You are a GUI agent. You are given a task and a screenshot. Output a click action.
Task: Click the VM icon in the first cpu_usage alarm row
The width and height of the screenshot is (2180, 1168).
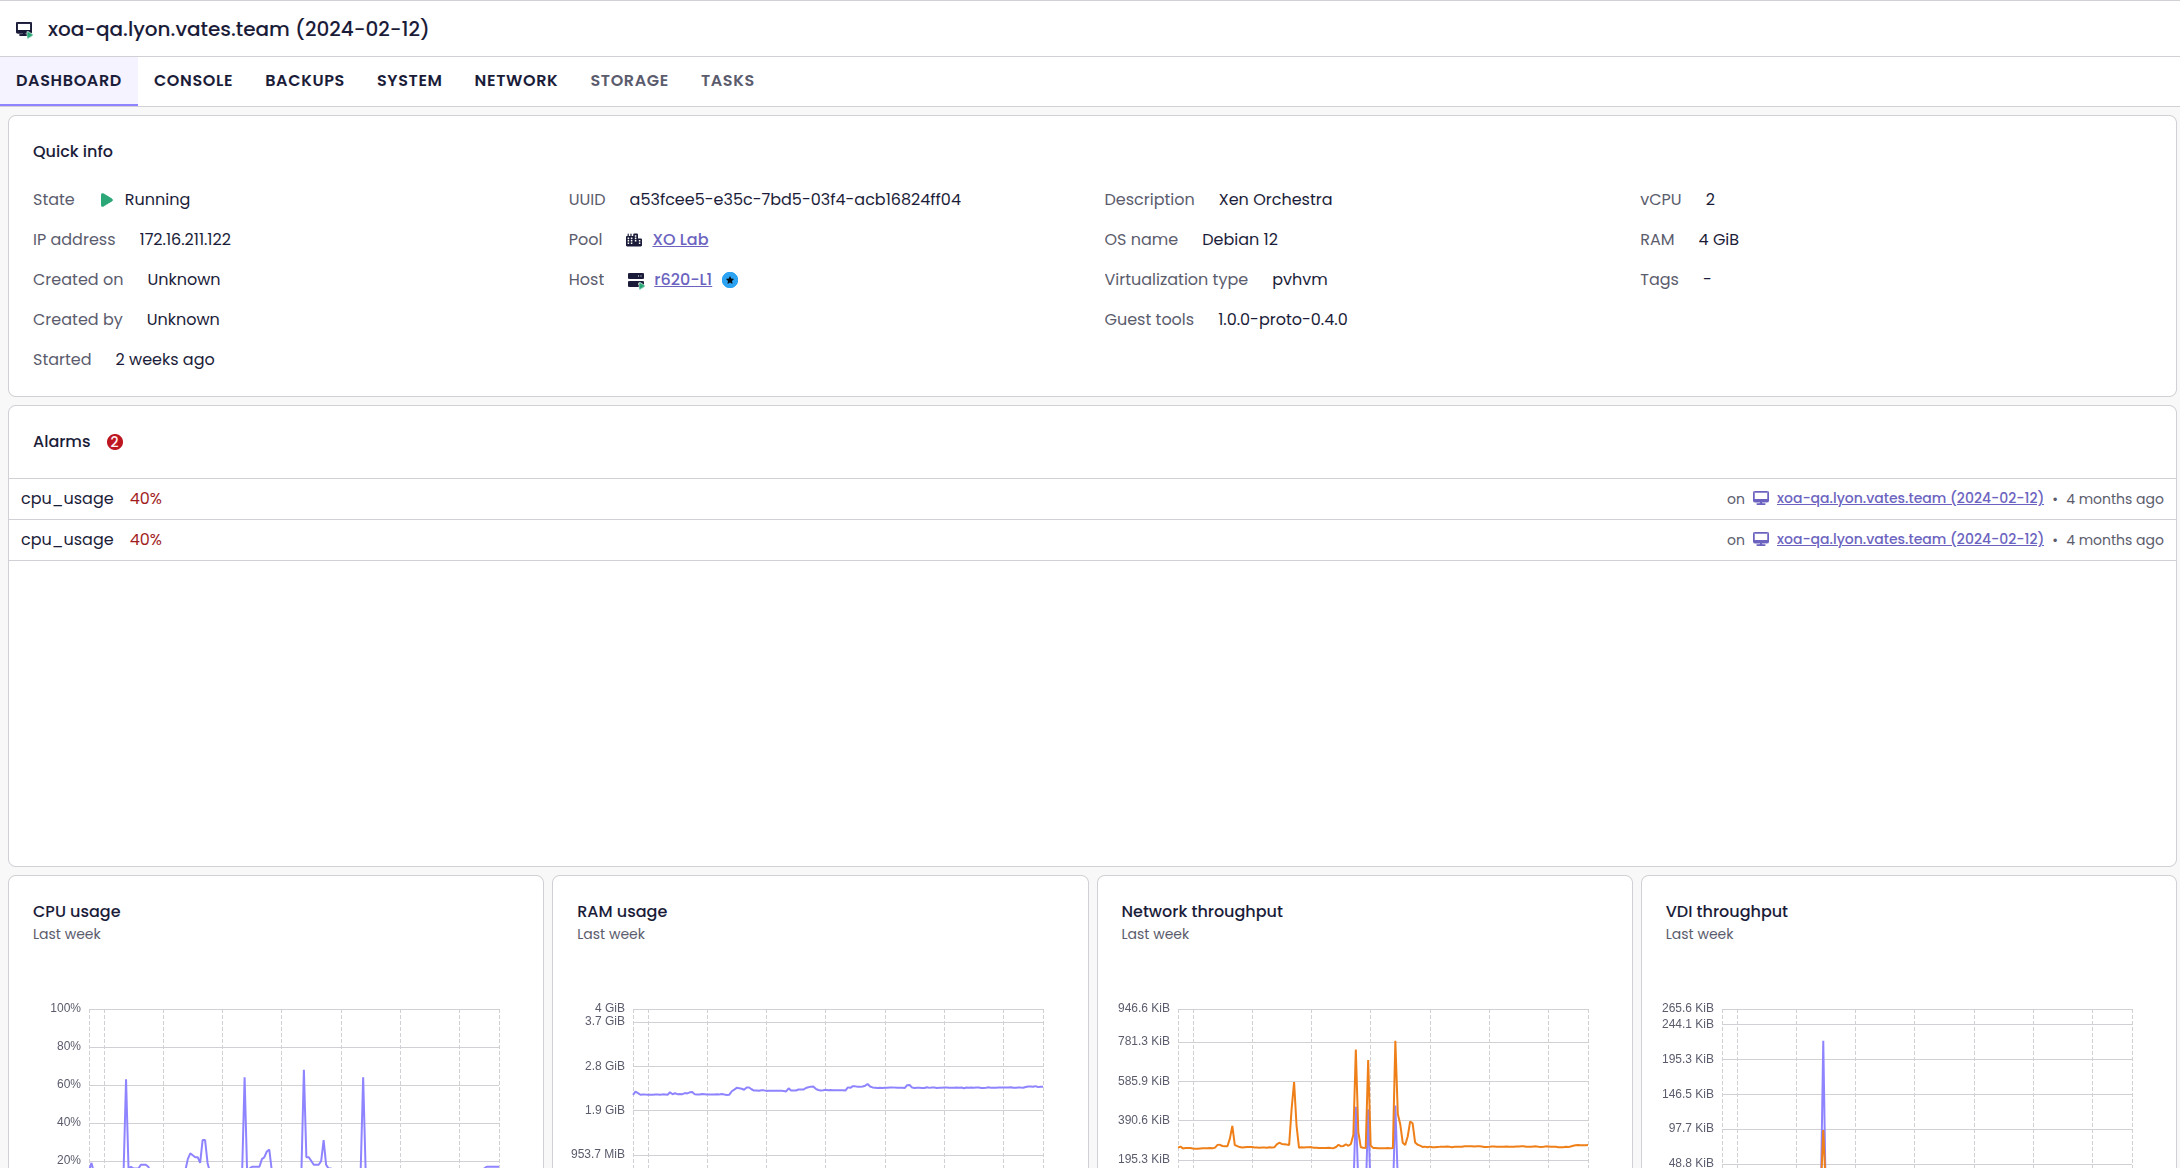point(1761,498)
